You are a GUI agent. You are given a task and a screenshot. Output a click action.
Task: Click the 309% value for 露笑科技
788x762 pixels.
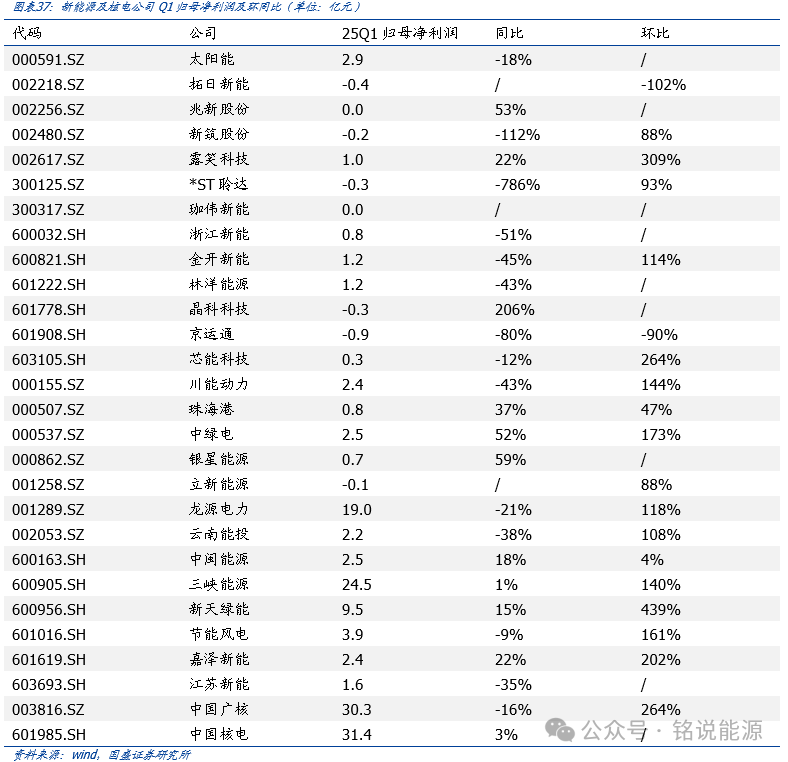pos(661,160)
